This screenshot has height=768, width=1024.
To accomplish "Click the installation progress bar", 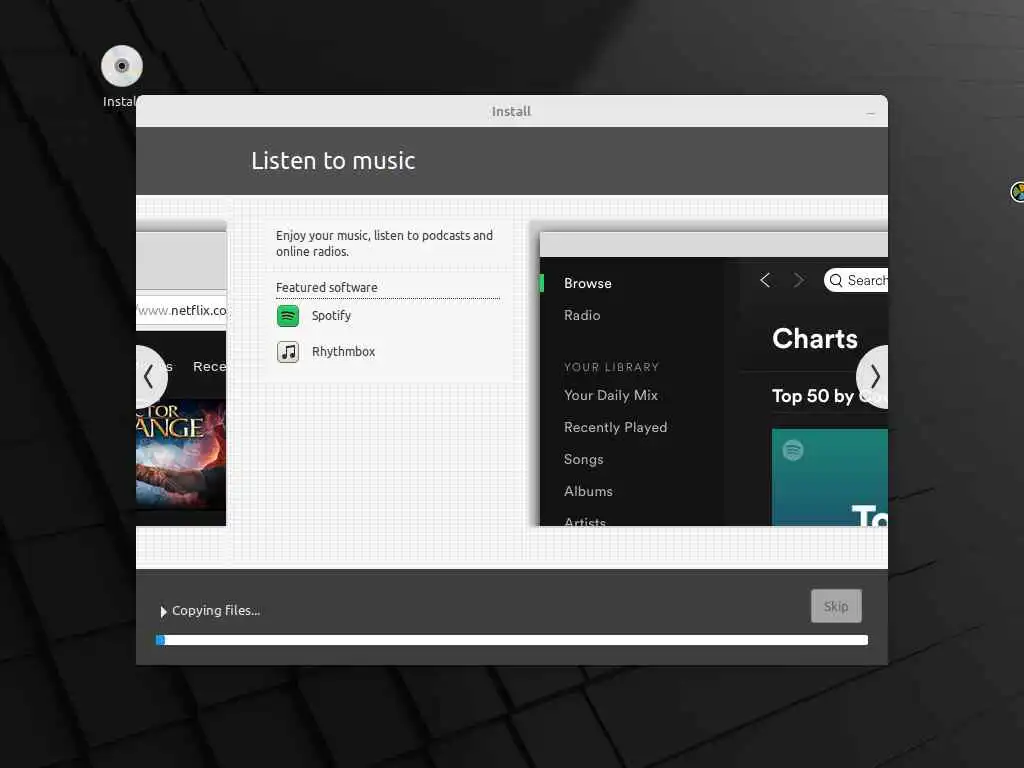I will click(x=512, y=640).
